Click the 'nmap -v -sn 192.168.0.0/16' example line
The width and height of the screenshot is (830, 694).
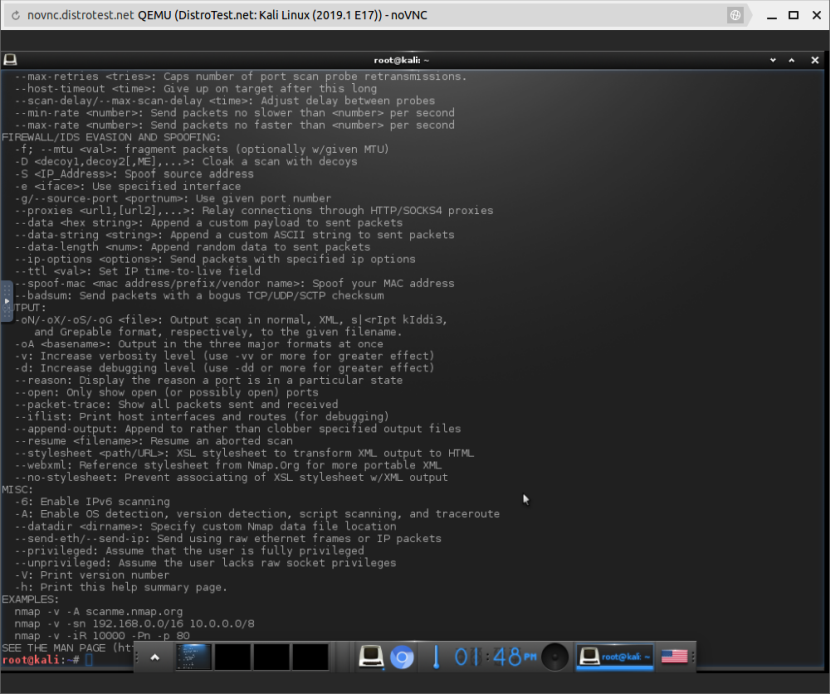(134, 624)
